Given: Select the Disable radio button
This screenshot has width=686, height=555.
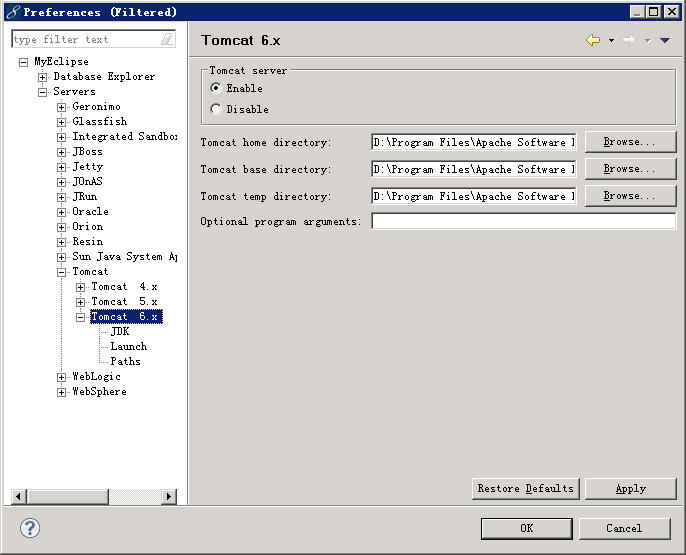Looking at the screenshot, I should click(216, 109).
